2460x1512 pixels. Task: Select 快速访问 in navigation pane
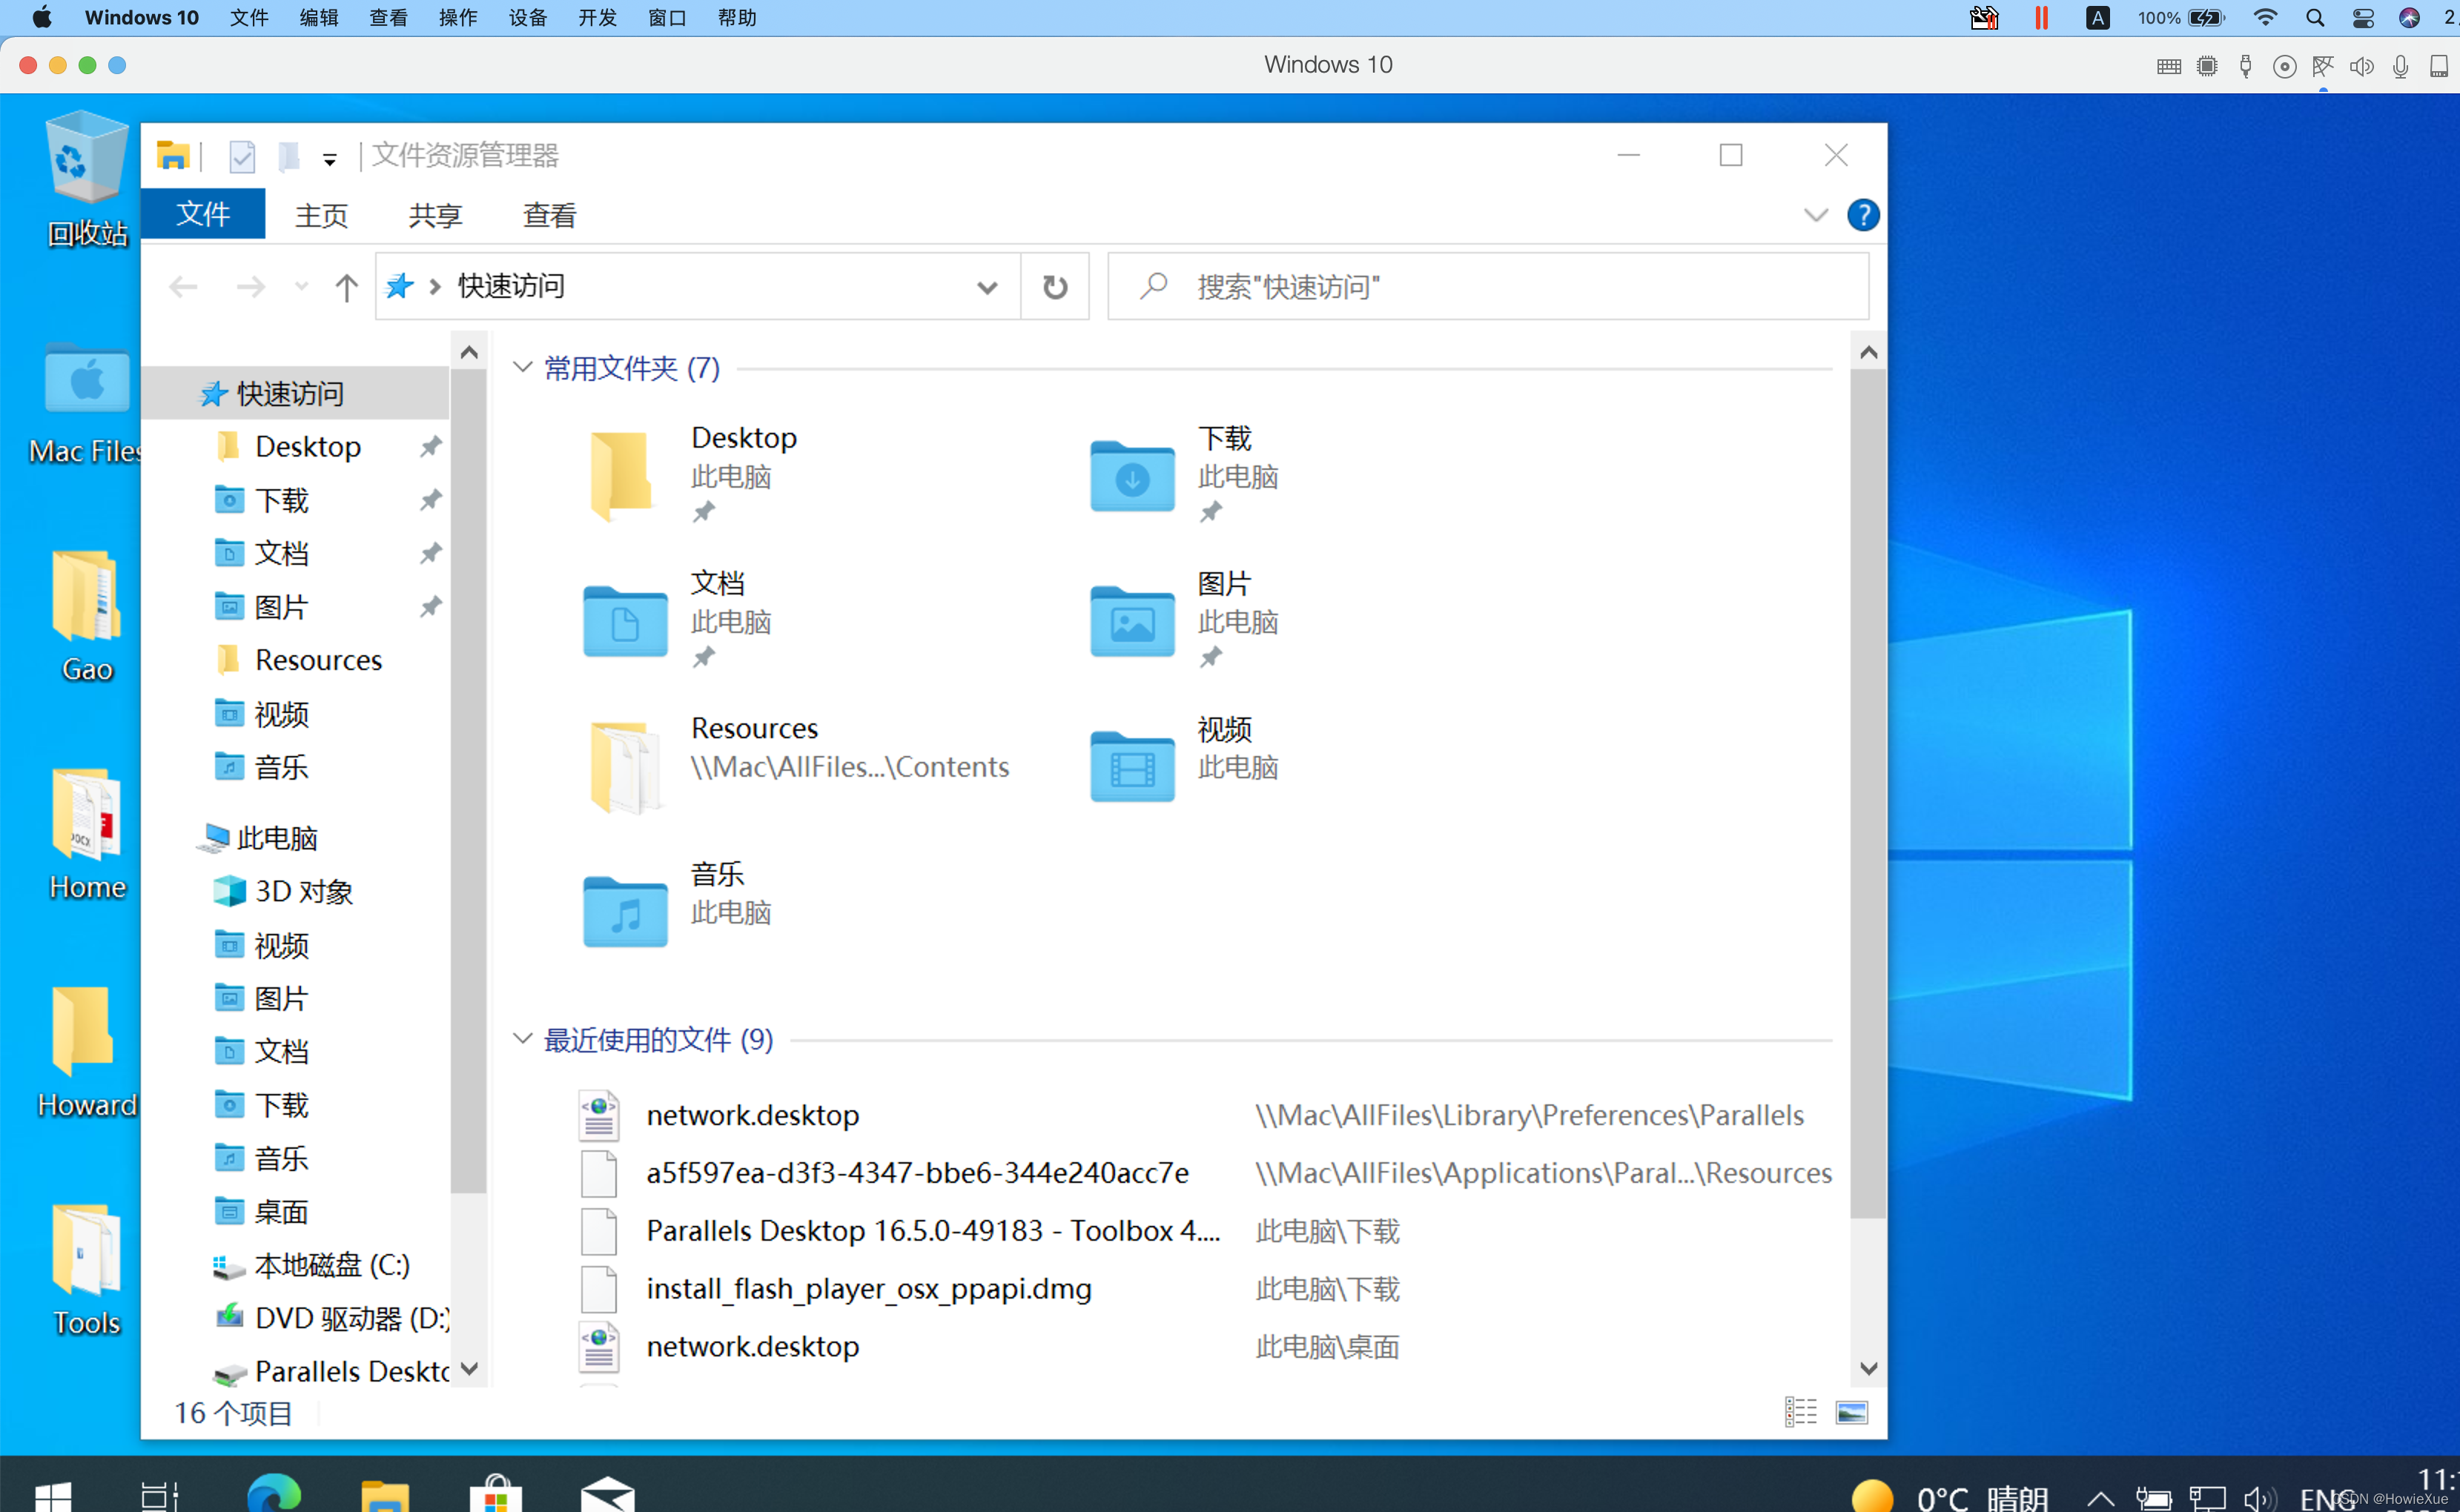tap(295, 393)
